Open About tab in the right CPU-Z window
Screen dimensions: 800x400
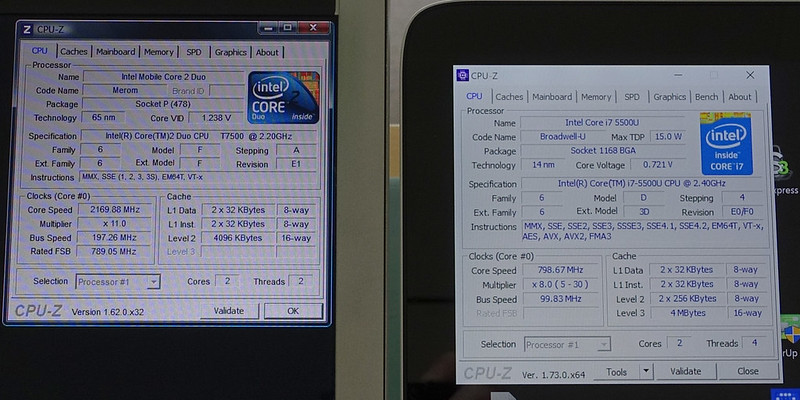pyautogui.click(x=740, y=96)
